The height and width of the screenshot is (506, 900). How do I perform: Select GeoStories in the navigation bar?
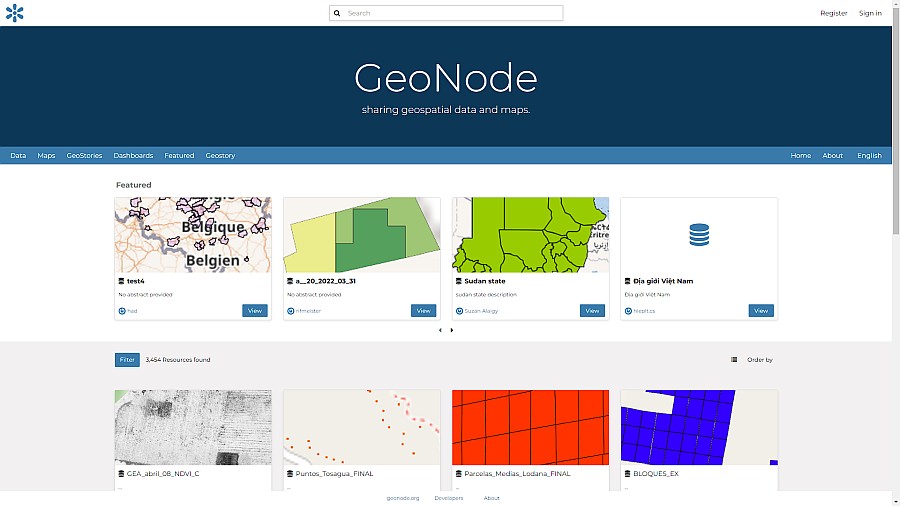coord(84,156)
